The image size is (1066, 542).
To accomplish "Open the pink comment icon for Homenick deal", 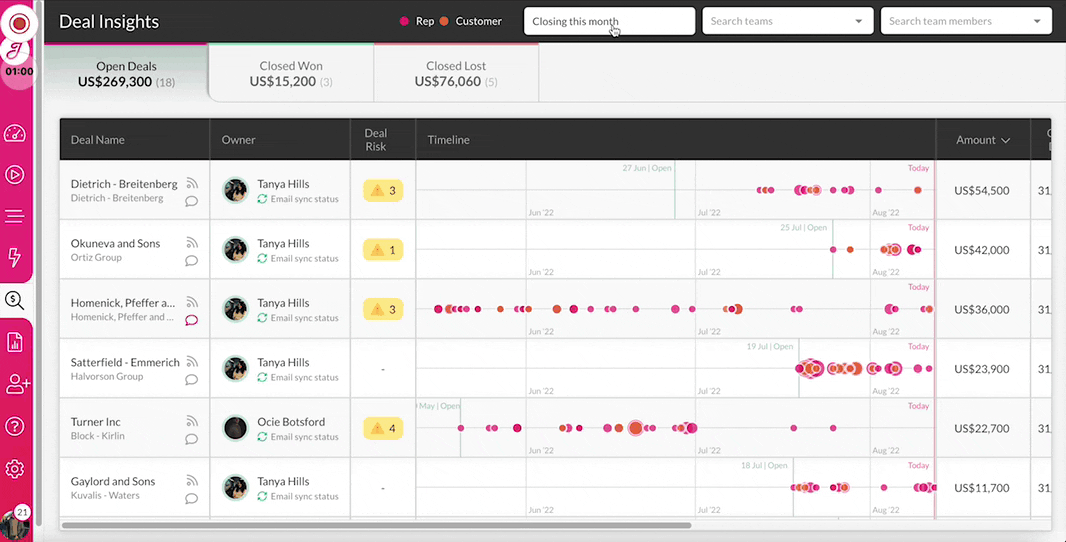I will tap(192, 320).
